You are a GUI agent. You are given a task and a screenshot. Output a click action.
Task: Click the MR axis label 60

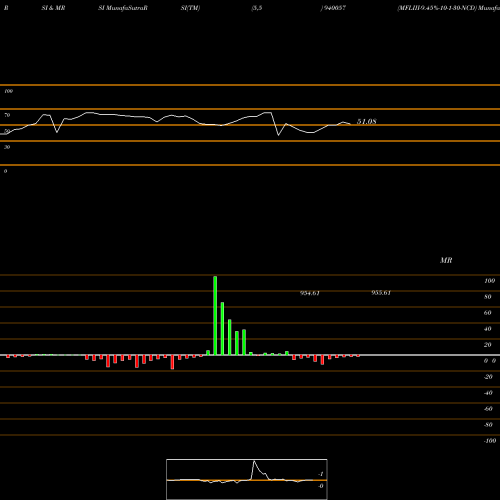click(488, 313)
